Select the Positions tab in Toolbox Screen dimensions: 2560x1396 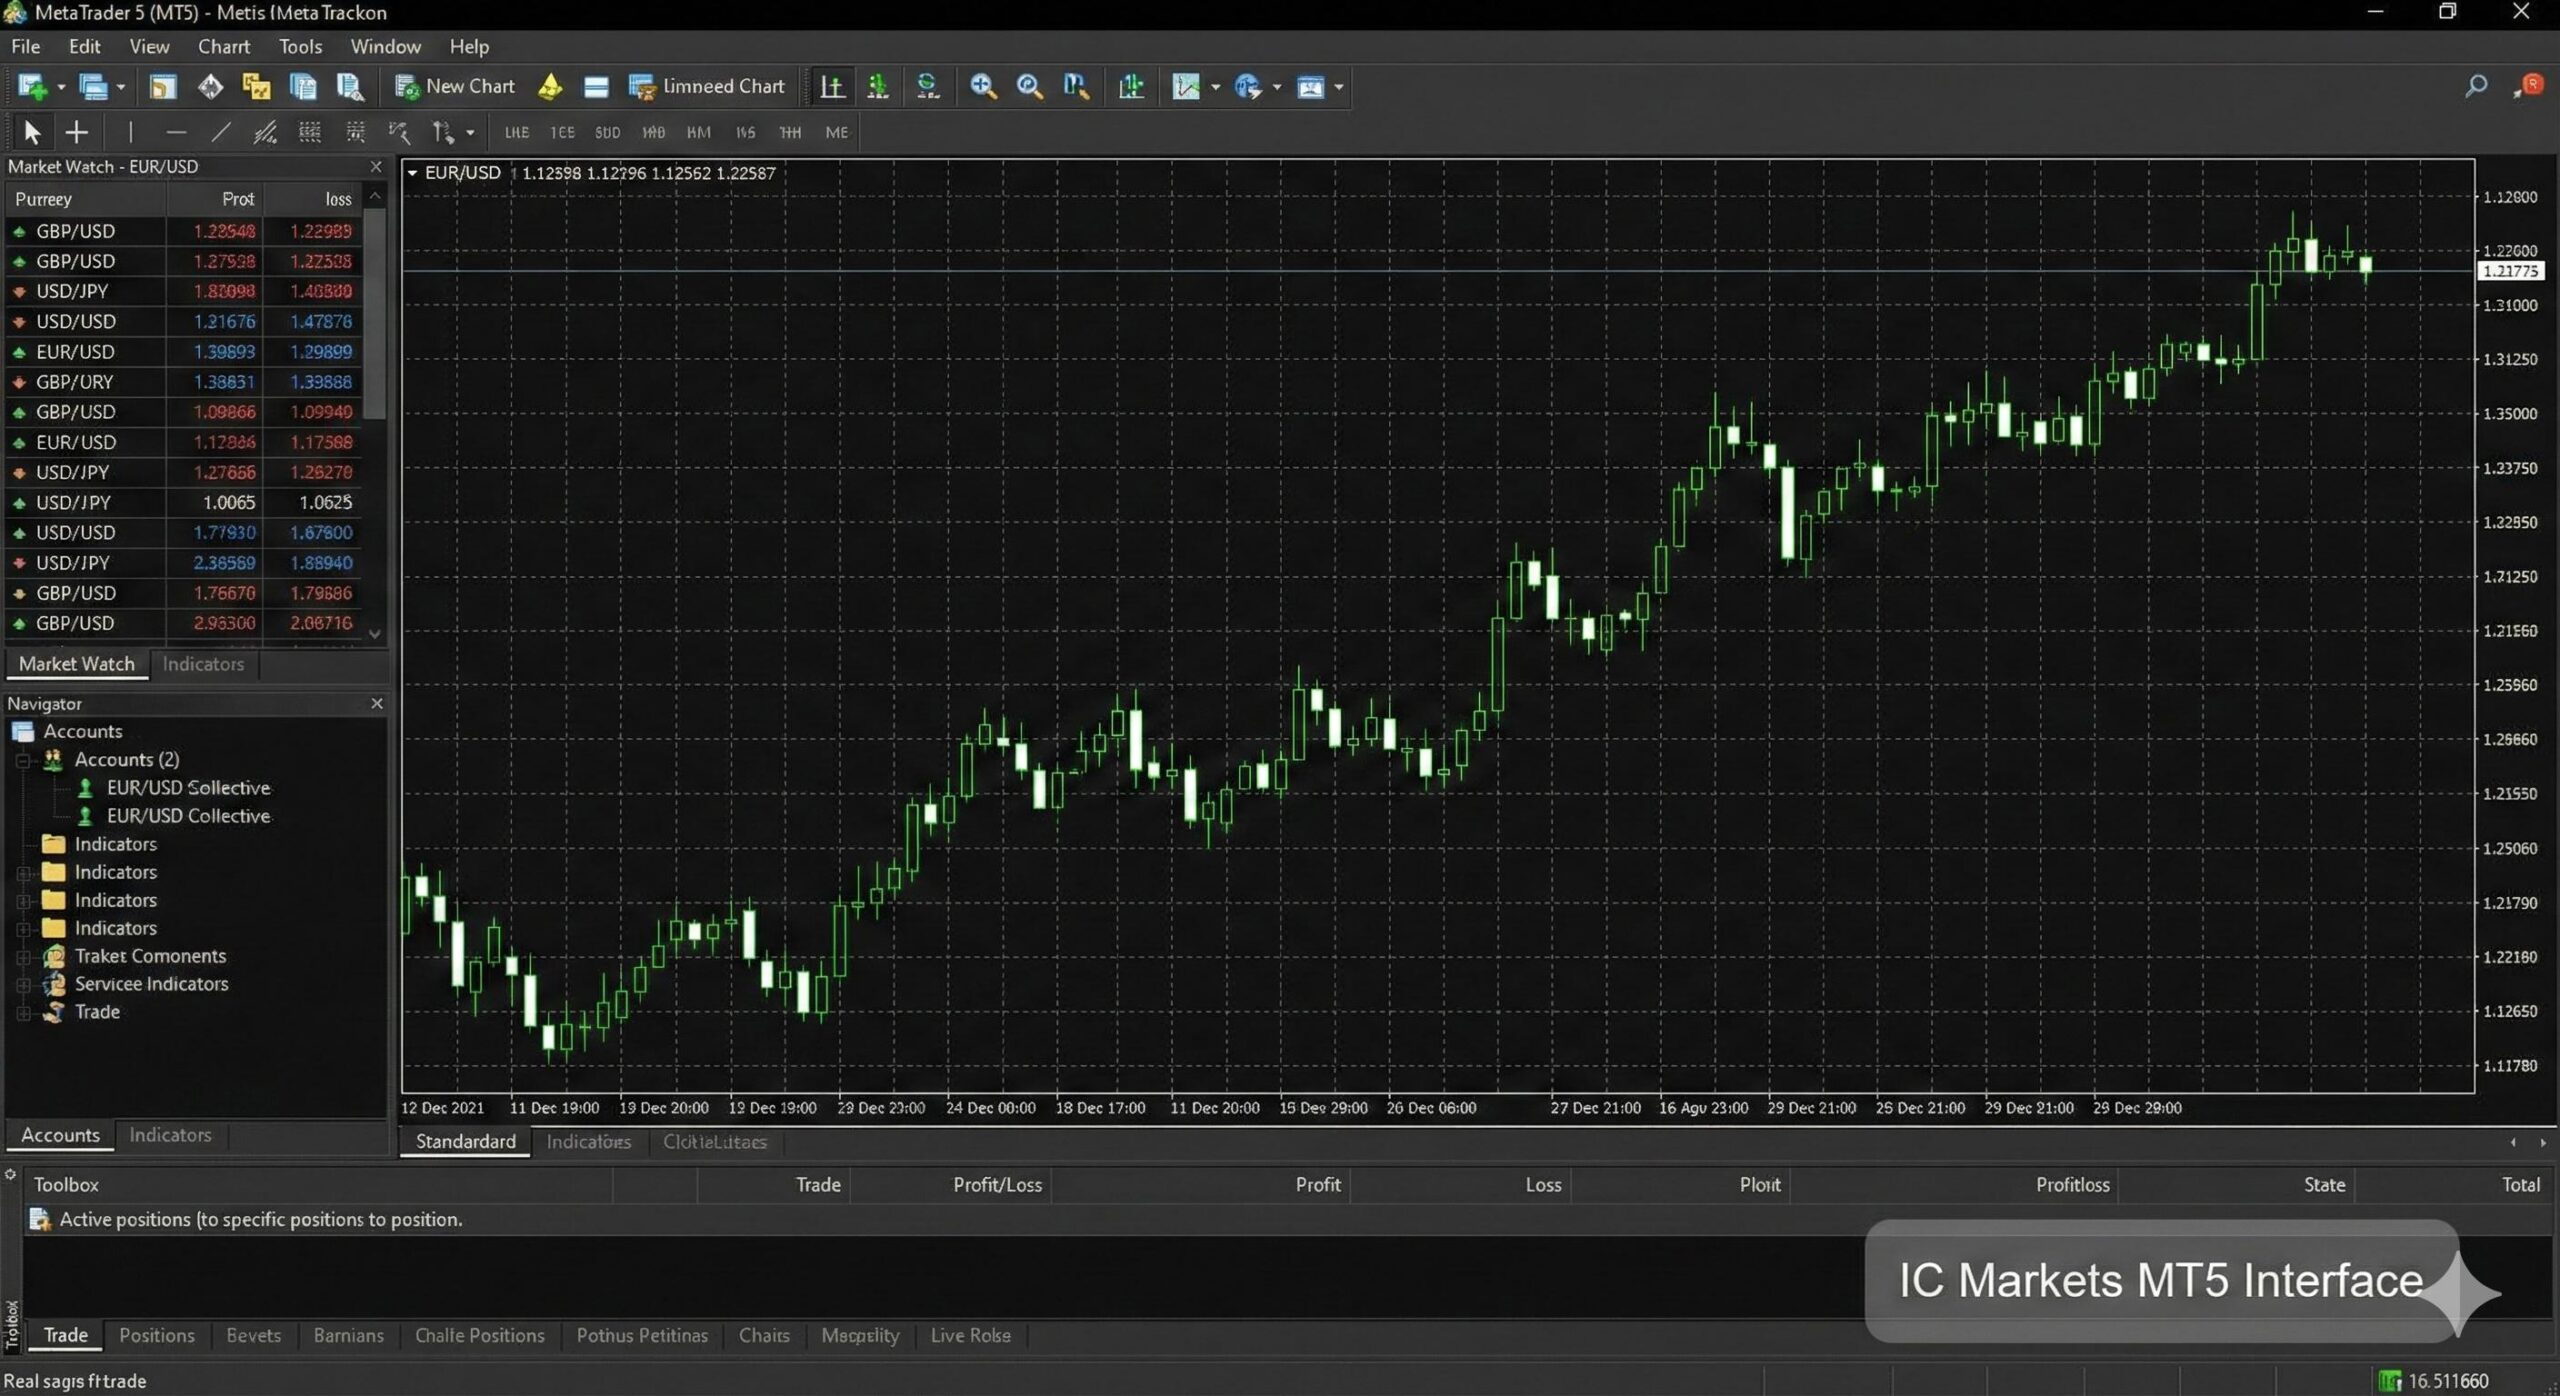pyautogui.click(x=156, y=1336)
